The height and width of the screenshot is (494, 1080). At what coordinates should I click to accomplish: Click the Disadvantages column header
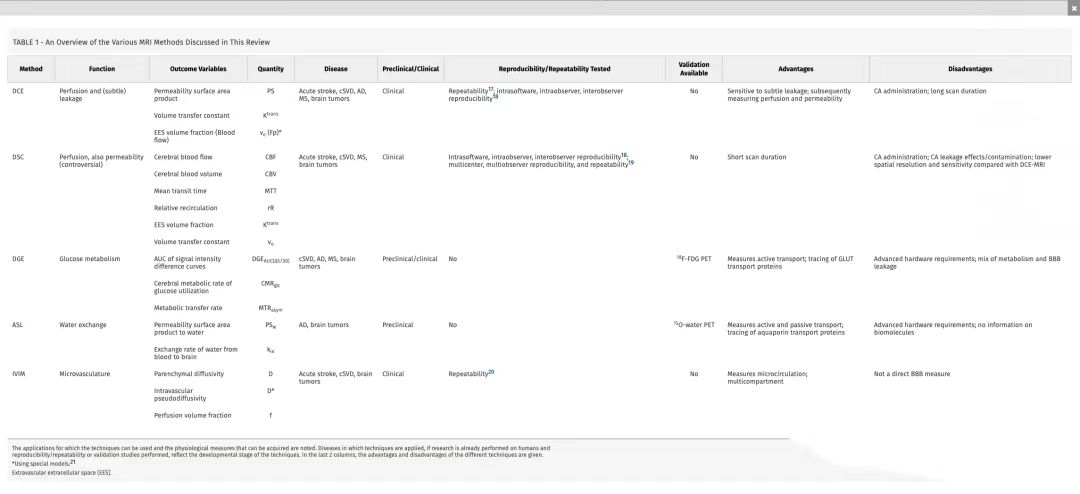[970, 69]
